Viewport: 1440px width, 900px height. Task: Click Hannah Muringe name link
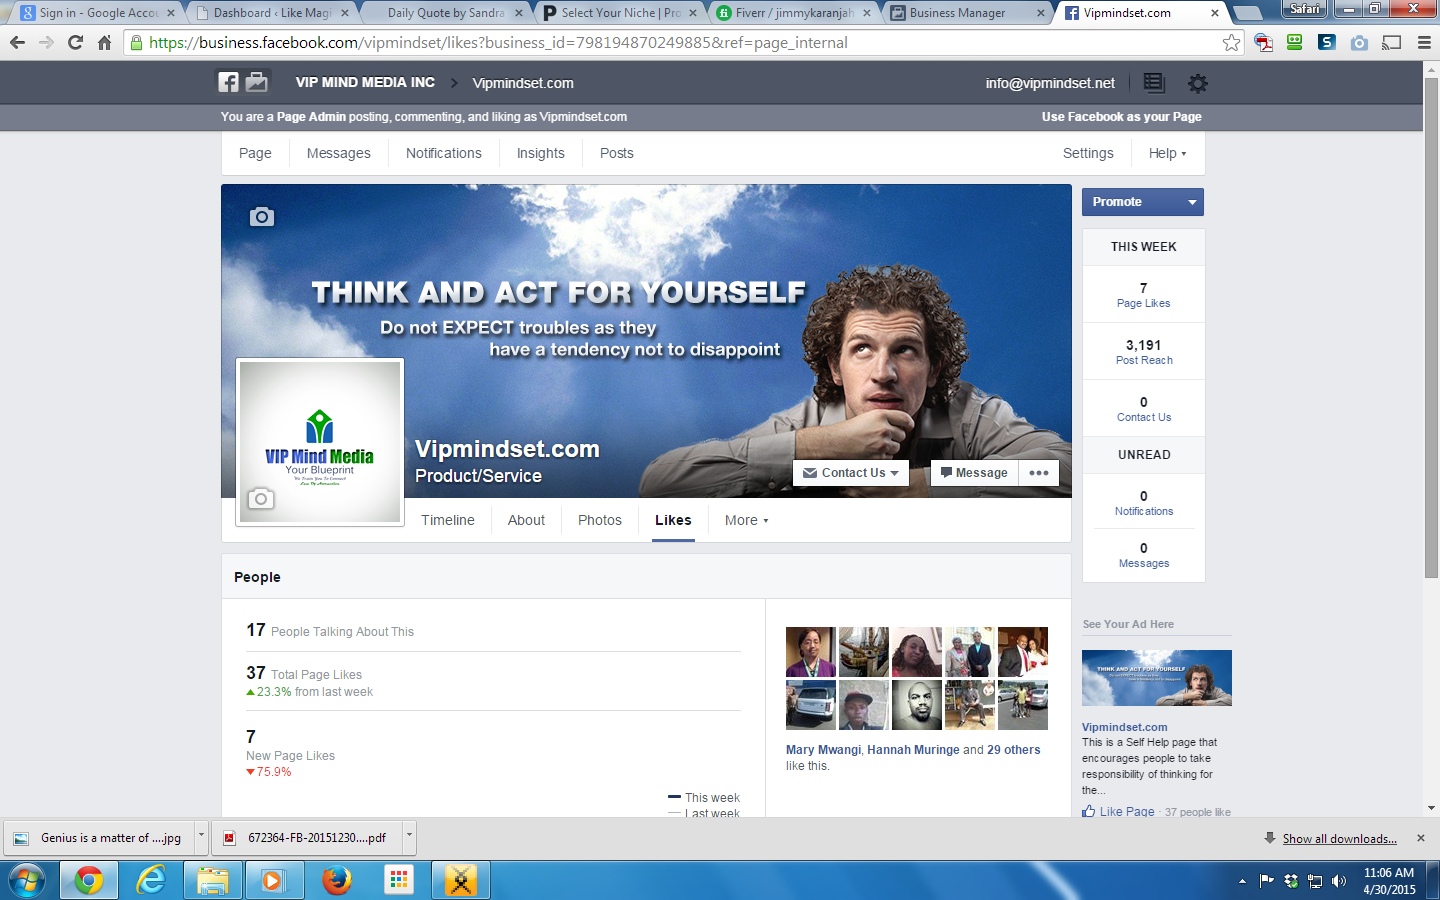point(913,750)
